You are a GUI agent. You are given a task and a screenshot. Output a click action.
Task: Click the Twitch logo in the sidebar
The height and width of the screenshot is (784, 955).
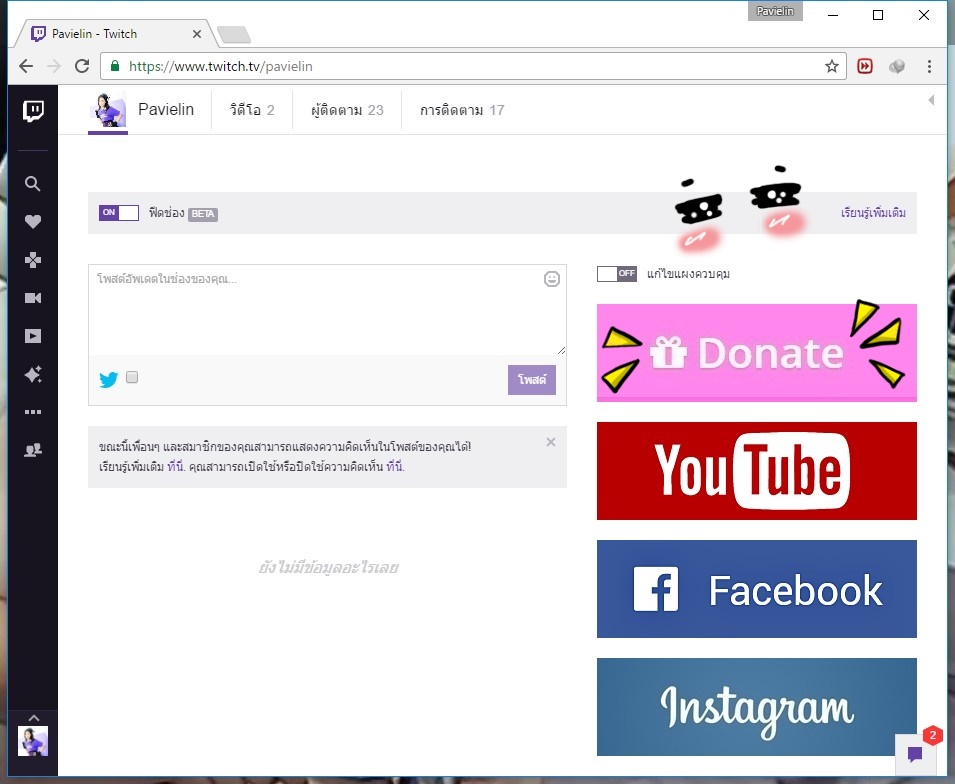pyautogui.click(x=33, y=111)
